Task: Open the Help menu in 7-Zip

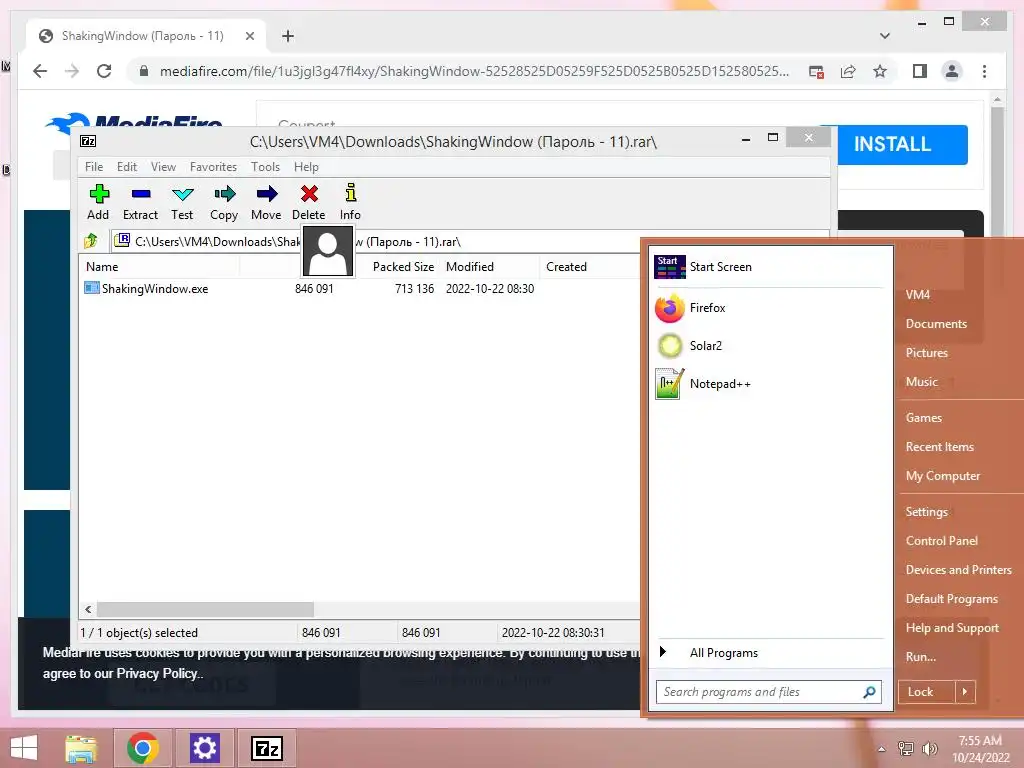Action: pos(306,167)
